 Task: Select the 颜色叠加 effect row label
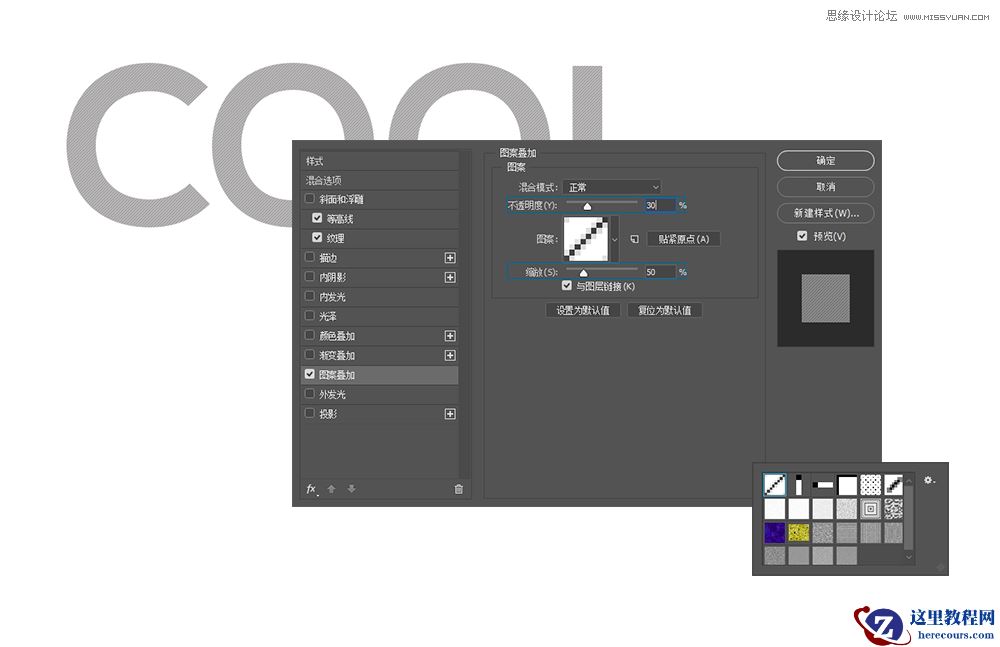(337, 336)
